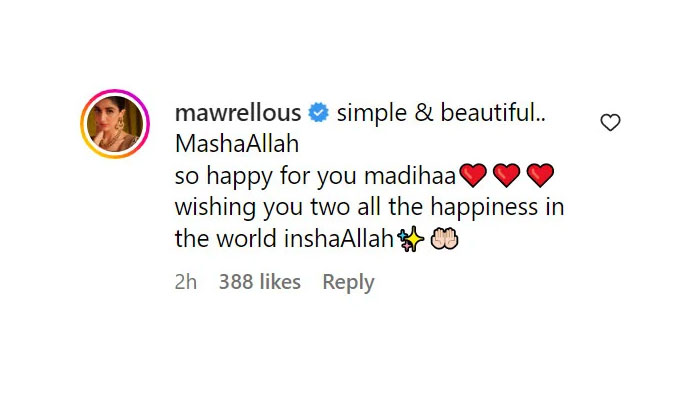Click the open hands prayer emoji

coord(444,239)
